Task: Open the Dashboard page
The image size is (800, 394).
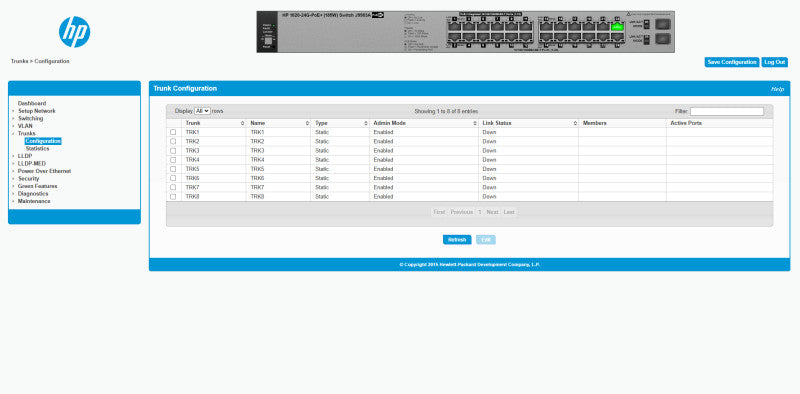Action: coord(32,103)
